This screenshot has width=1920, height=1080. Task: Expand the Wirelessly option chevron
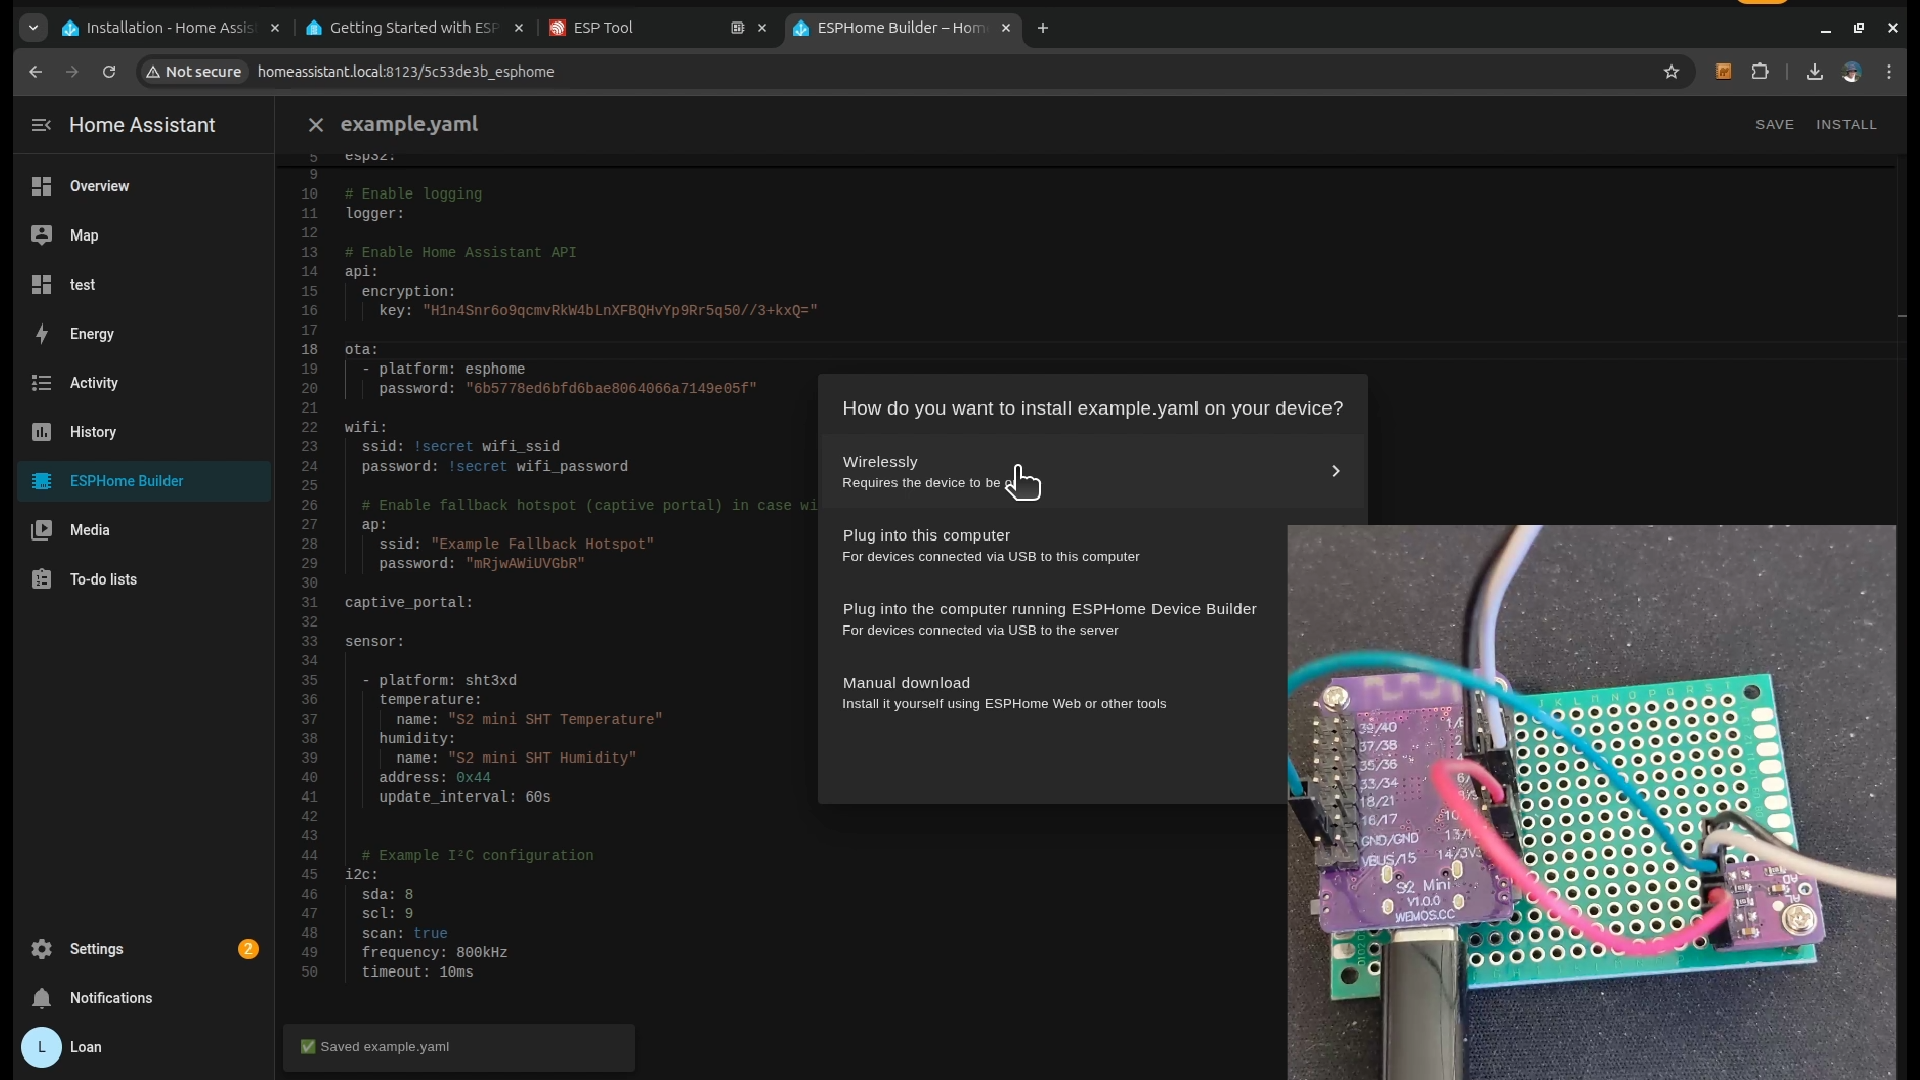1335,471
